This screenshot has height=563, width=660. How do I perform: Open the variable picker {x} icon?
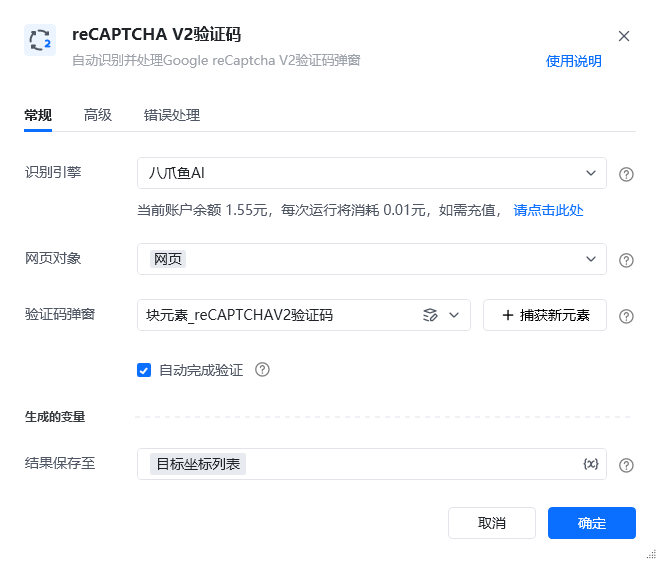(591, 464)
